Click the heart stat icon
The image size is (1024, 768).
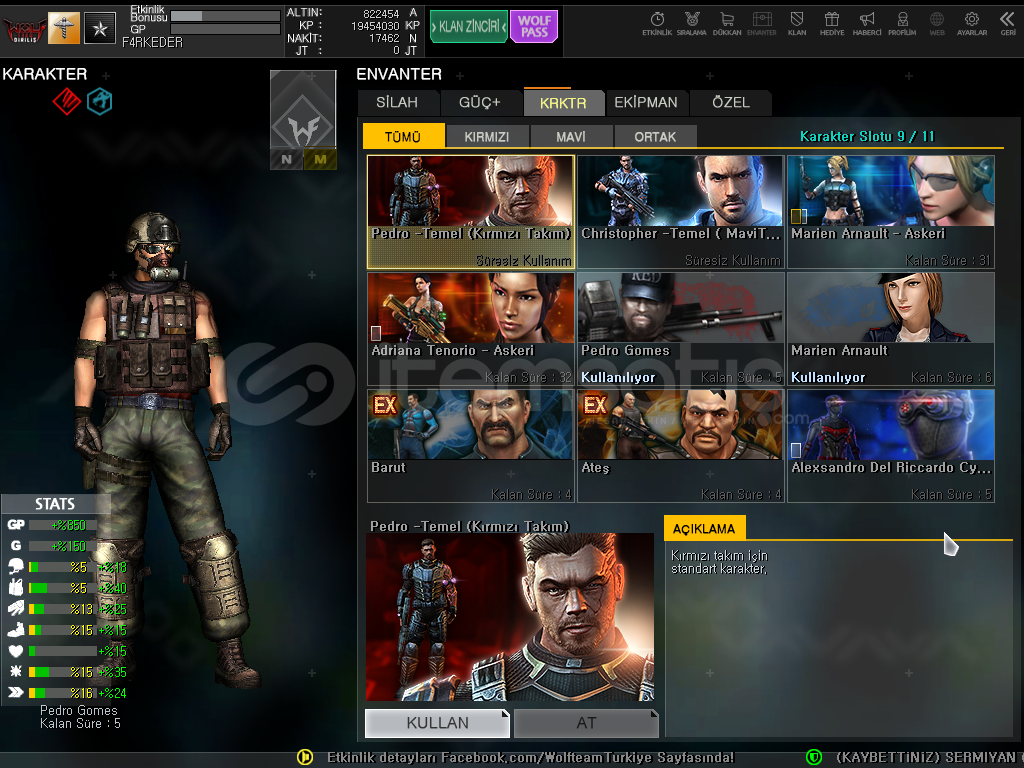tap(16, 650)
